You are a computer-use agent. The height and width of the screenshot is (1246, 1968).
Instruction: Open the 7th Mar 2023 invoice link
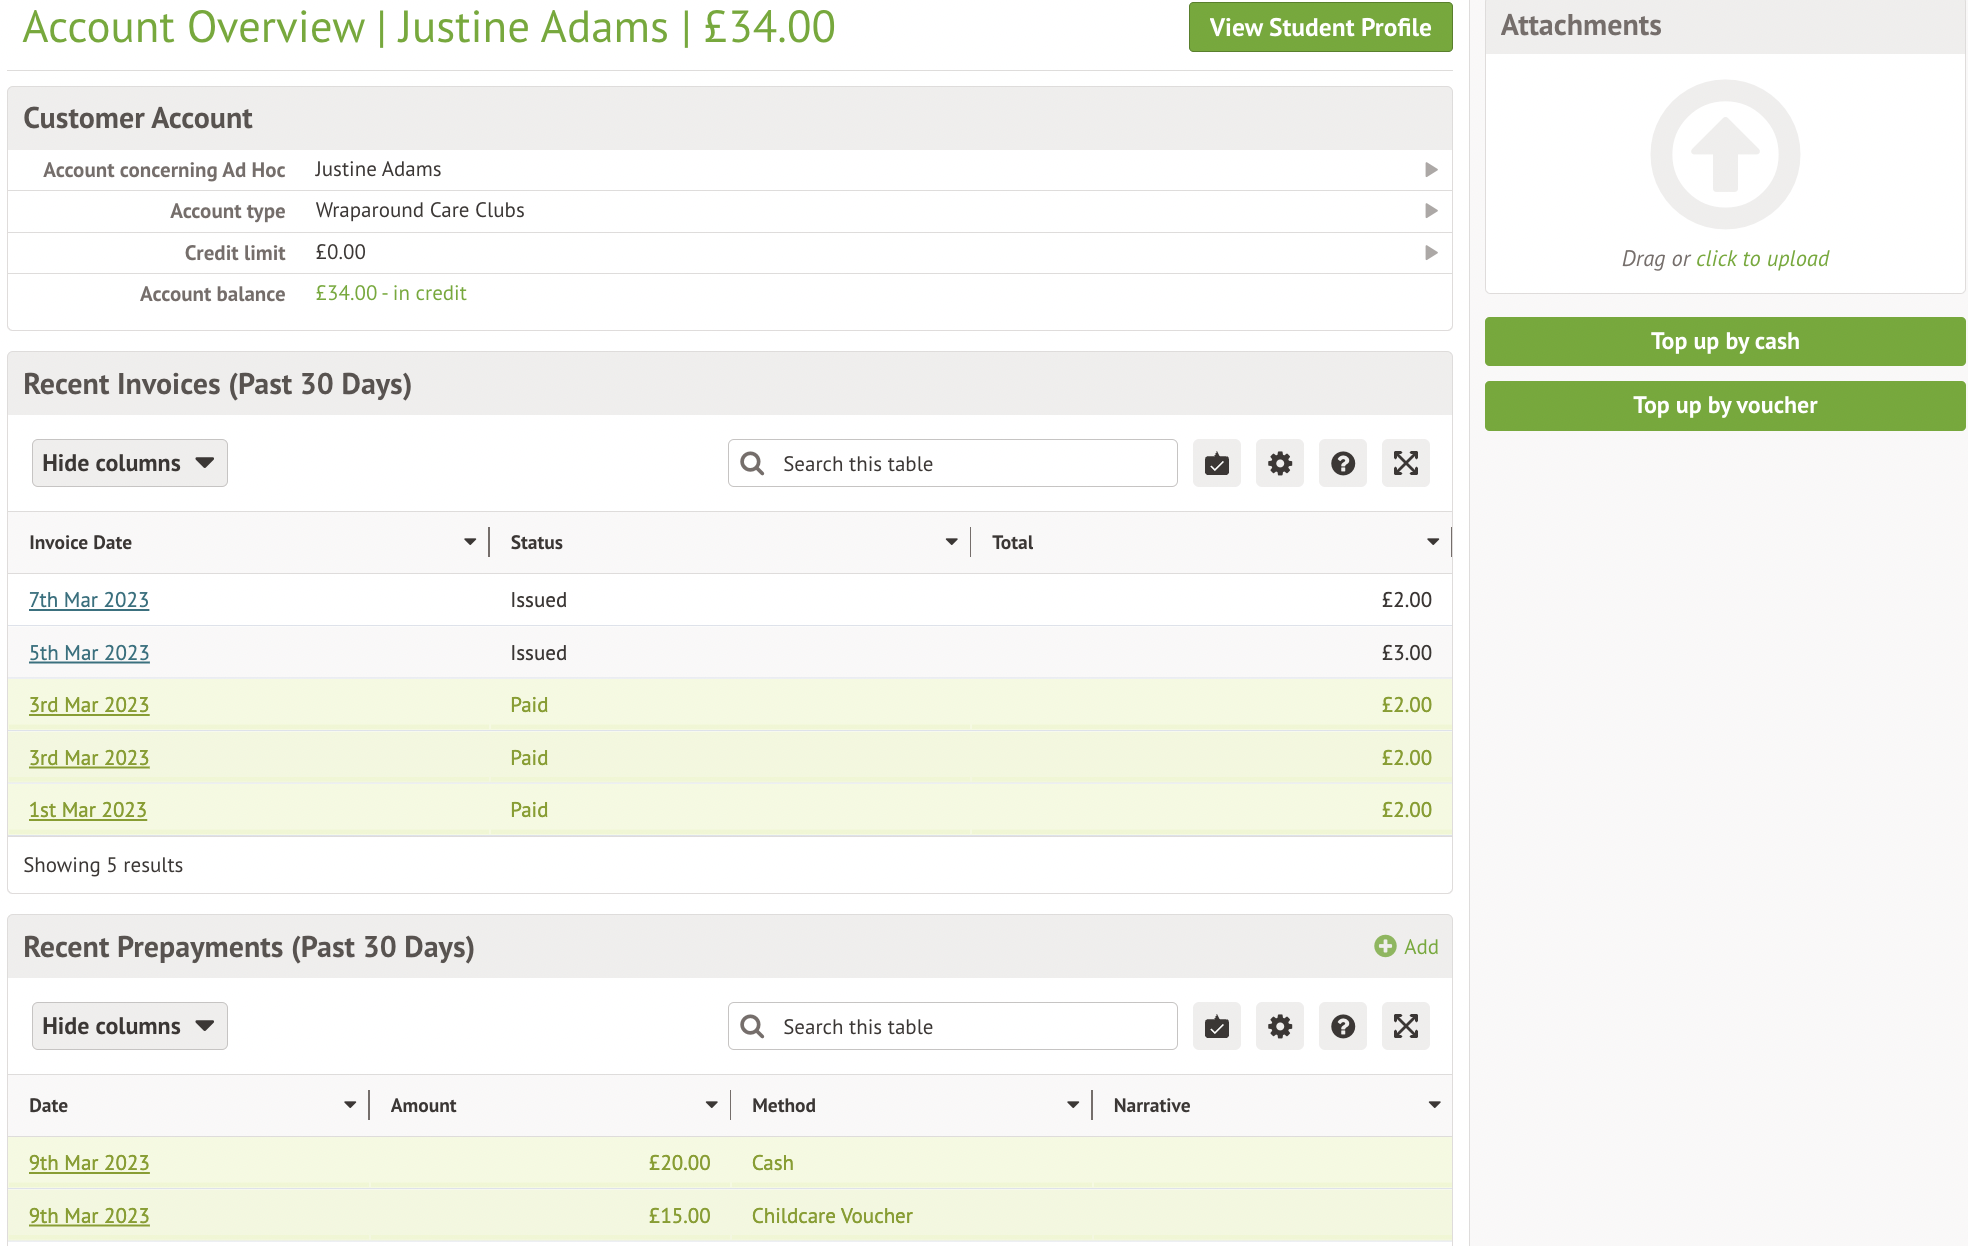(89, 600)
